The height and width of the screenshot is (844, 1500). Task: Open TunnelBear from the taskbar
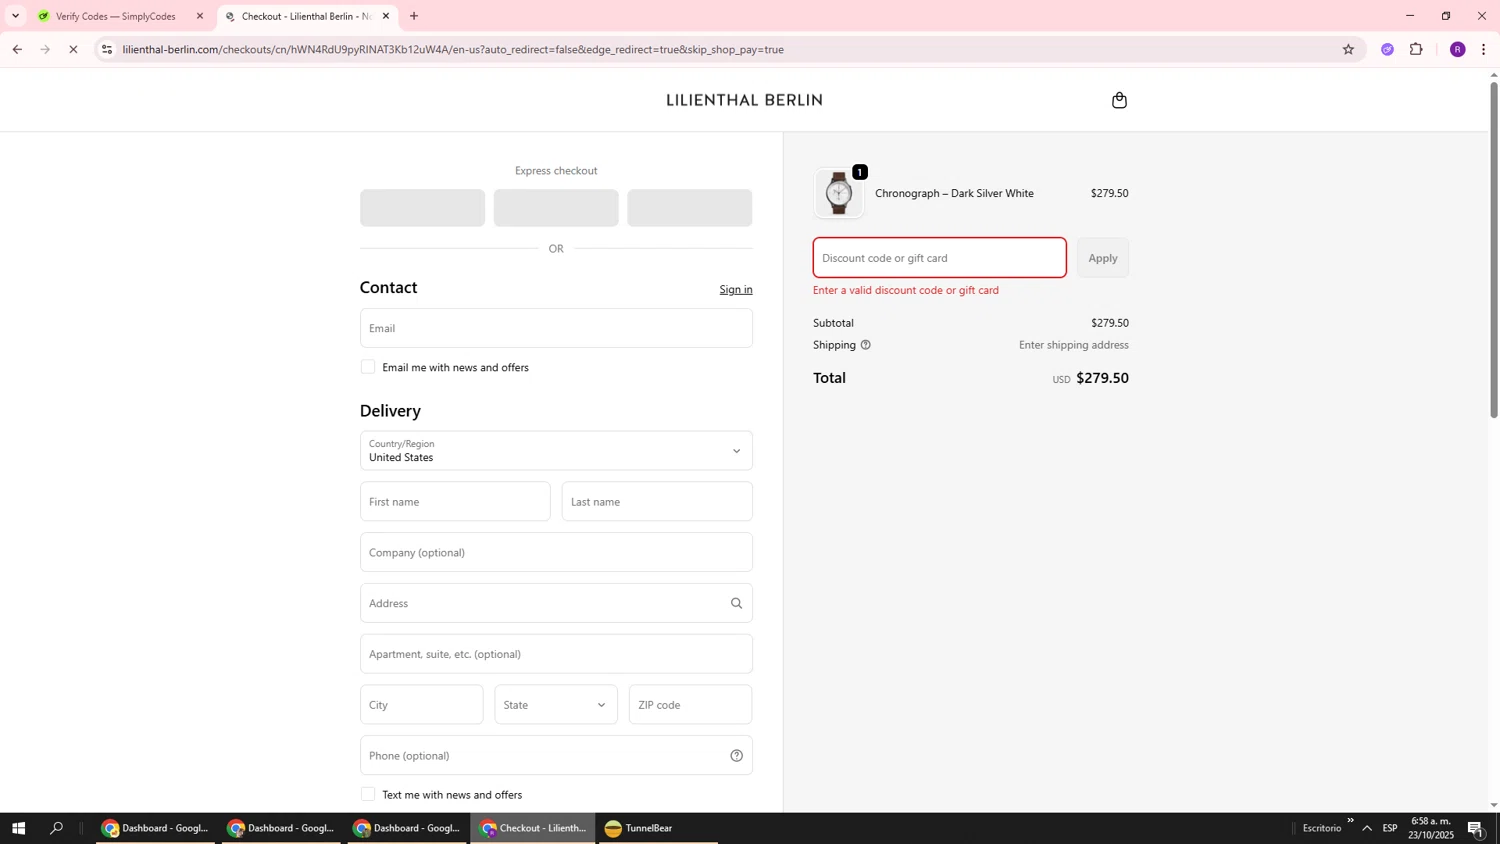657,828
